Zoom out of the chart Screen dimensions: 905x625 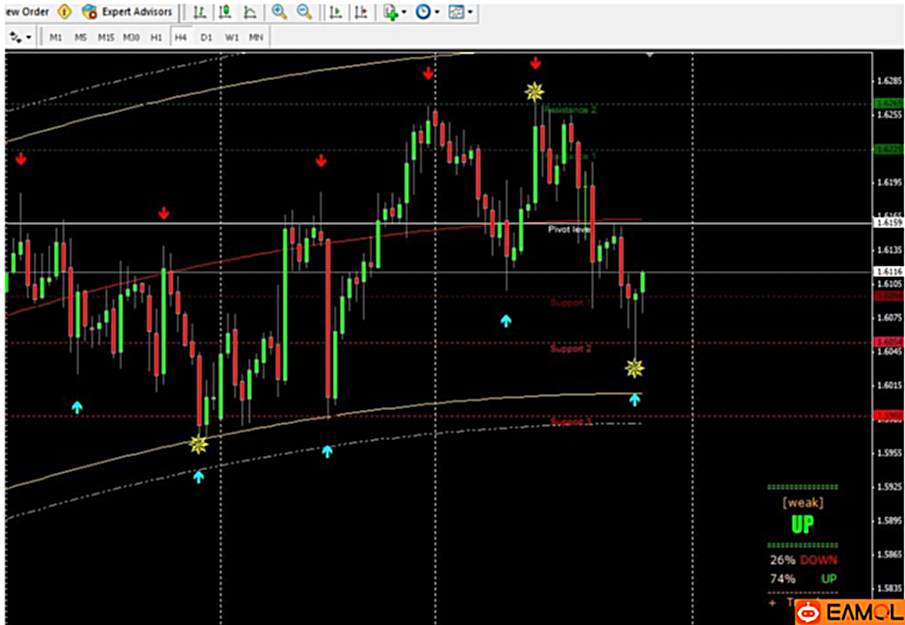[303, 12]
